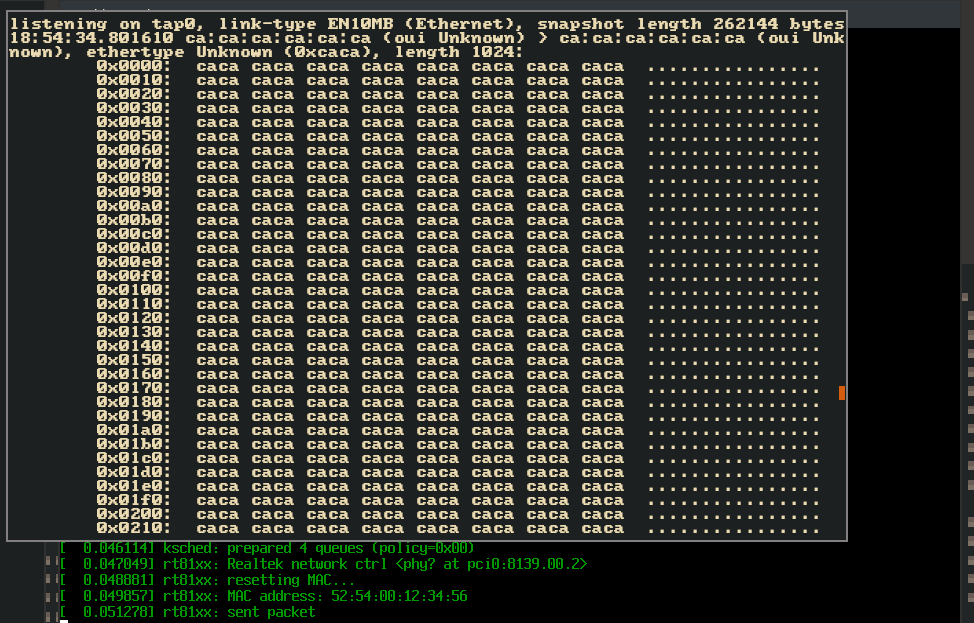Click 'snapshot length 262144 bytes' text
This screenshot has height=623, width=974.
point(691,24)
